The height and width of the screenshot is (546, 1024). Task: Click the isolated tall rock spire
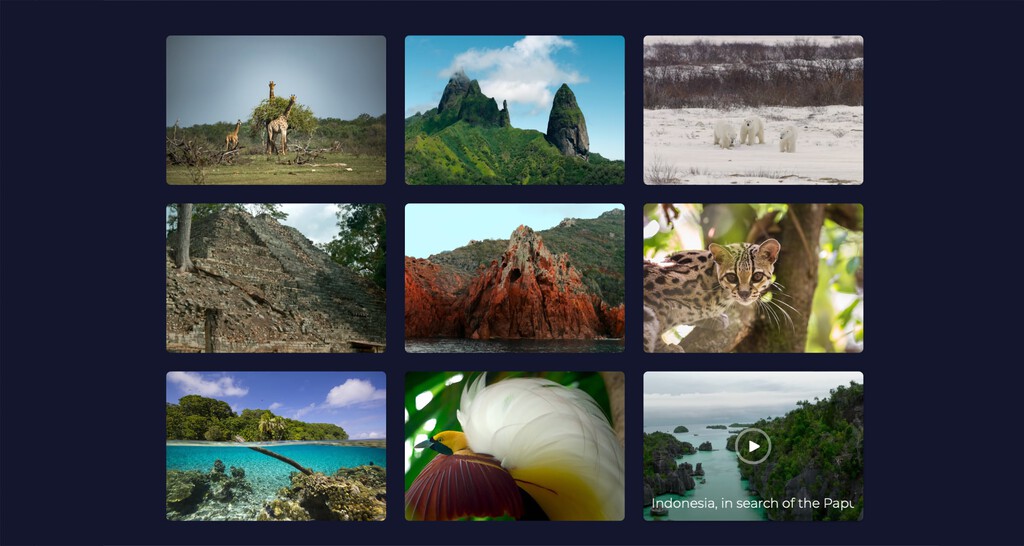(567, 122)
